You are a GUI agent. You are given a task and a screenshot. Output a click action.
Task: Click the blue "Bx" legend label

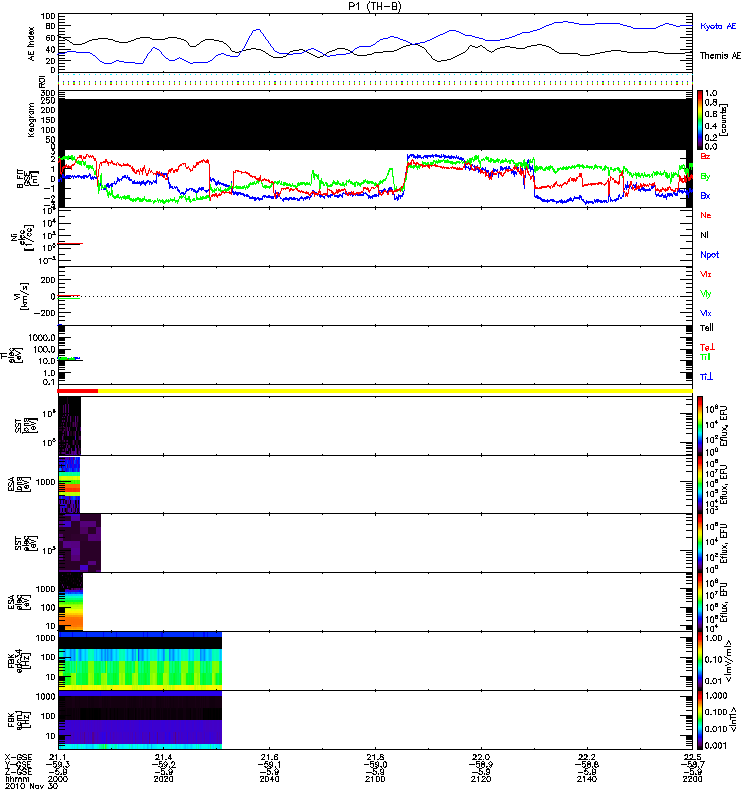705,195
